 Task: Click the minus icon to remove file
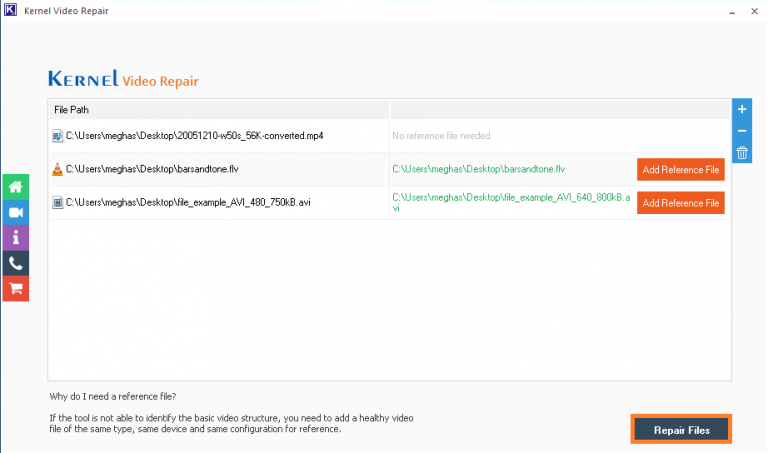tap(741, 131)
